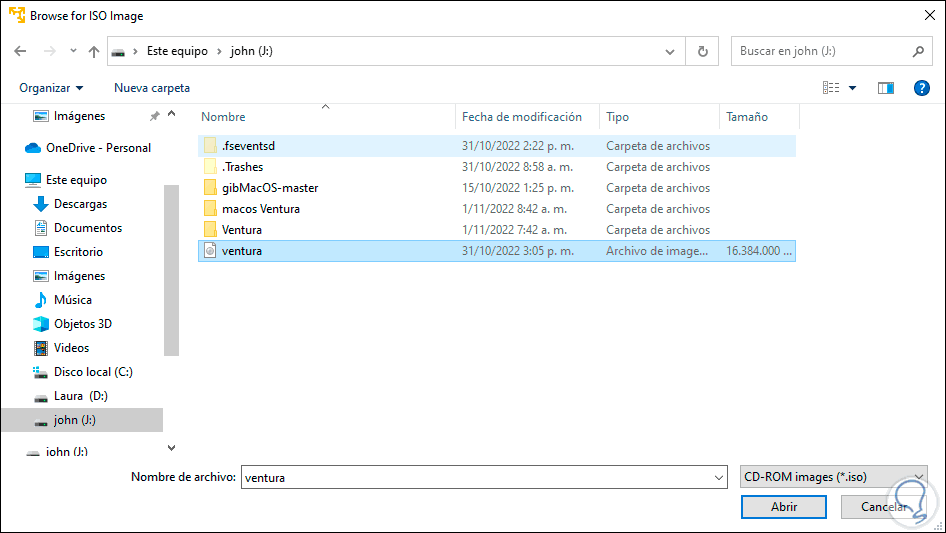Click the up one level arrow

tap(94, 51)
